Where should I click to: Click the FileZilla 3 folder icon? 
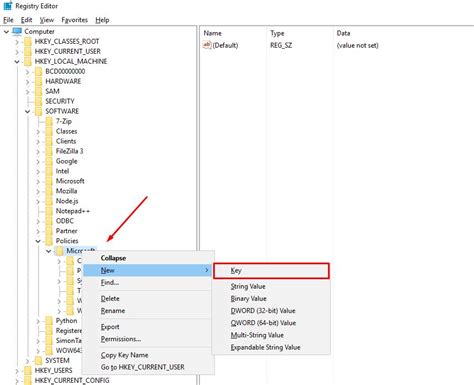(49, 151)
